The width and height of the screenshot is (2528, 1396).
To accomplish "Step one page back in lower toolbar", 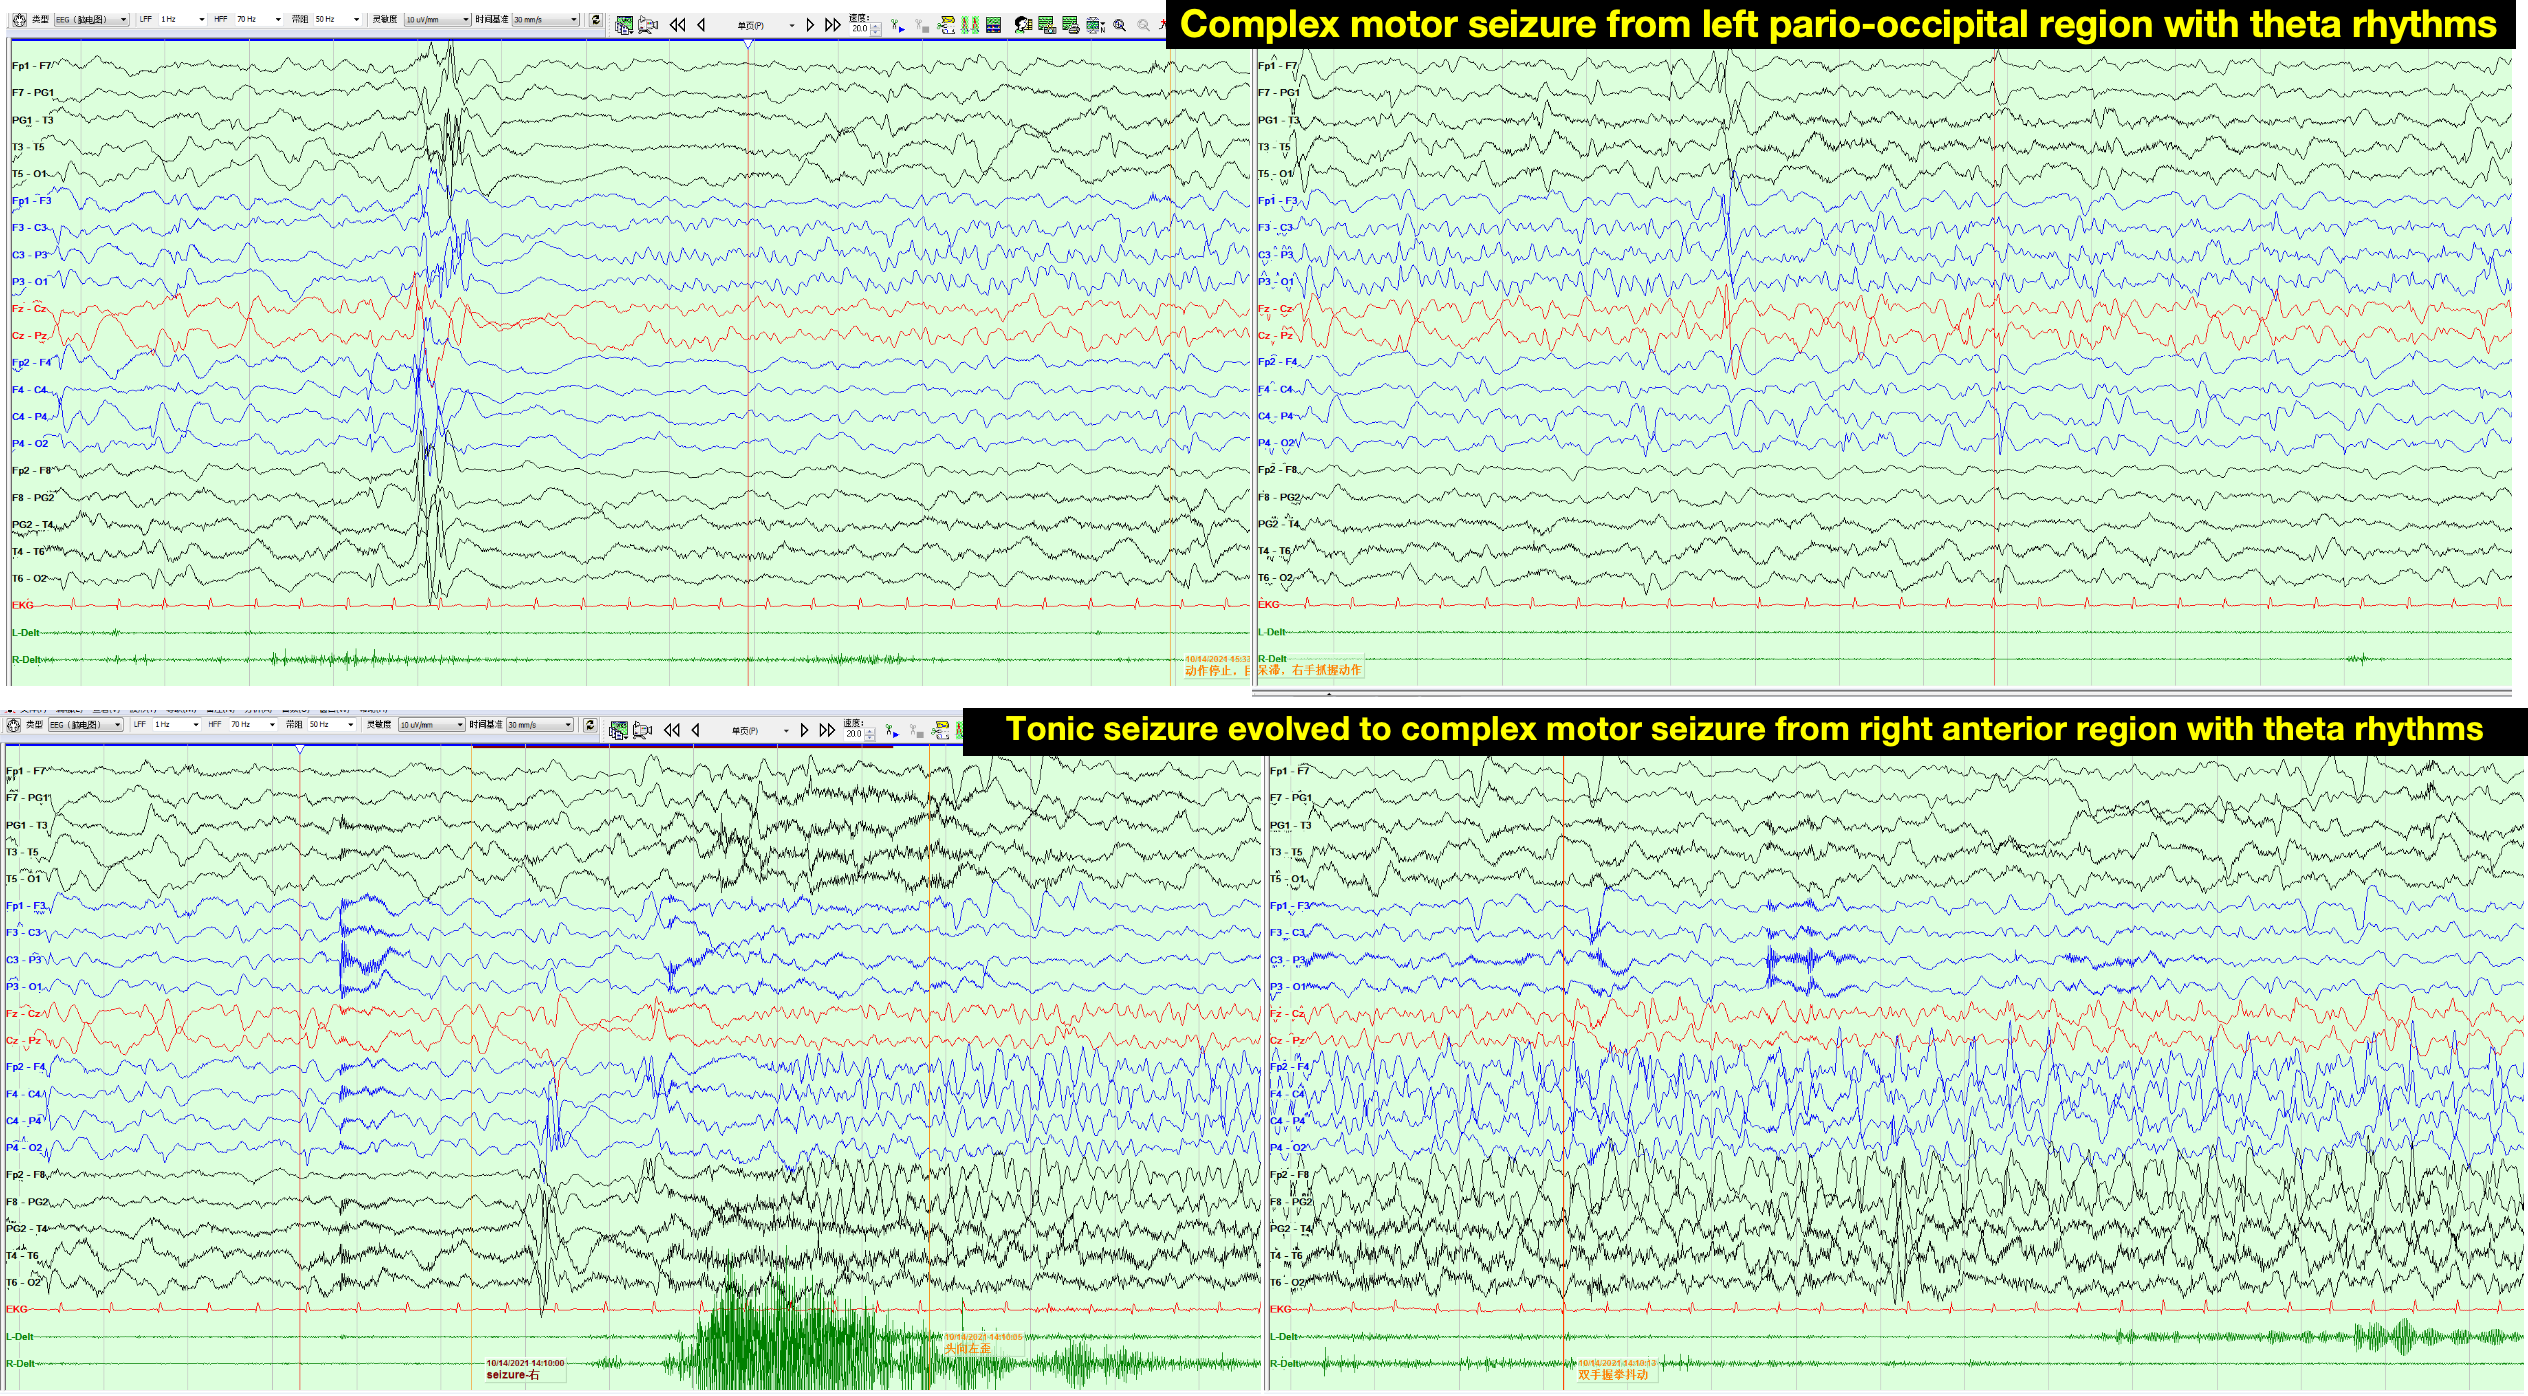I will (x=696, y=730).
